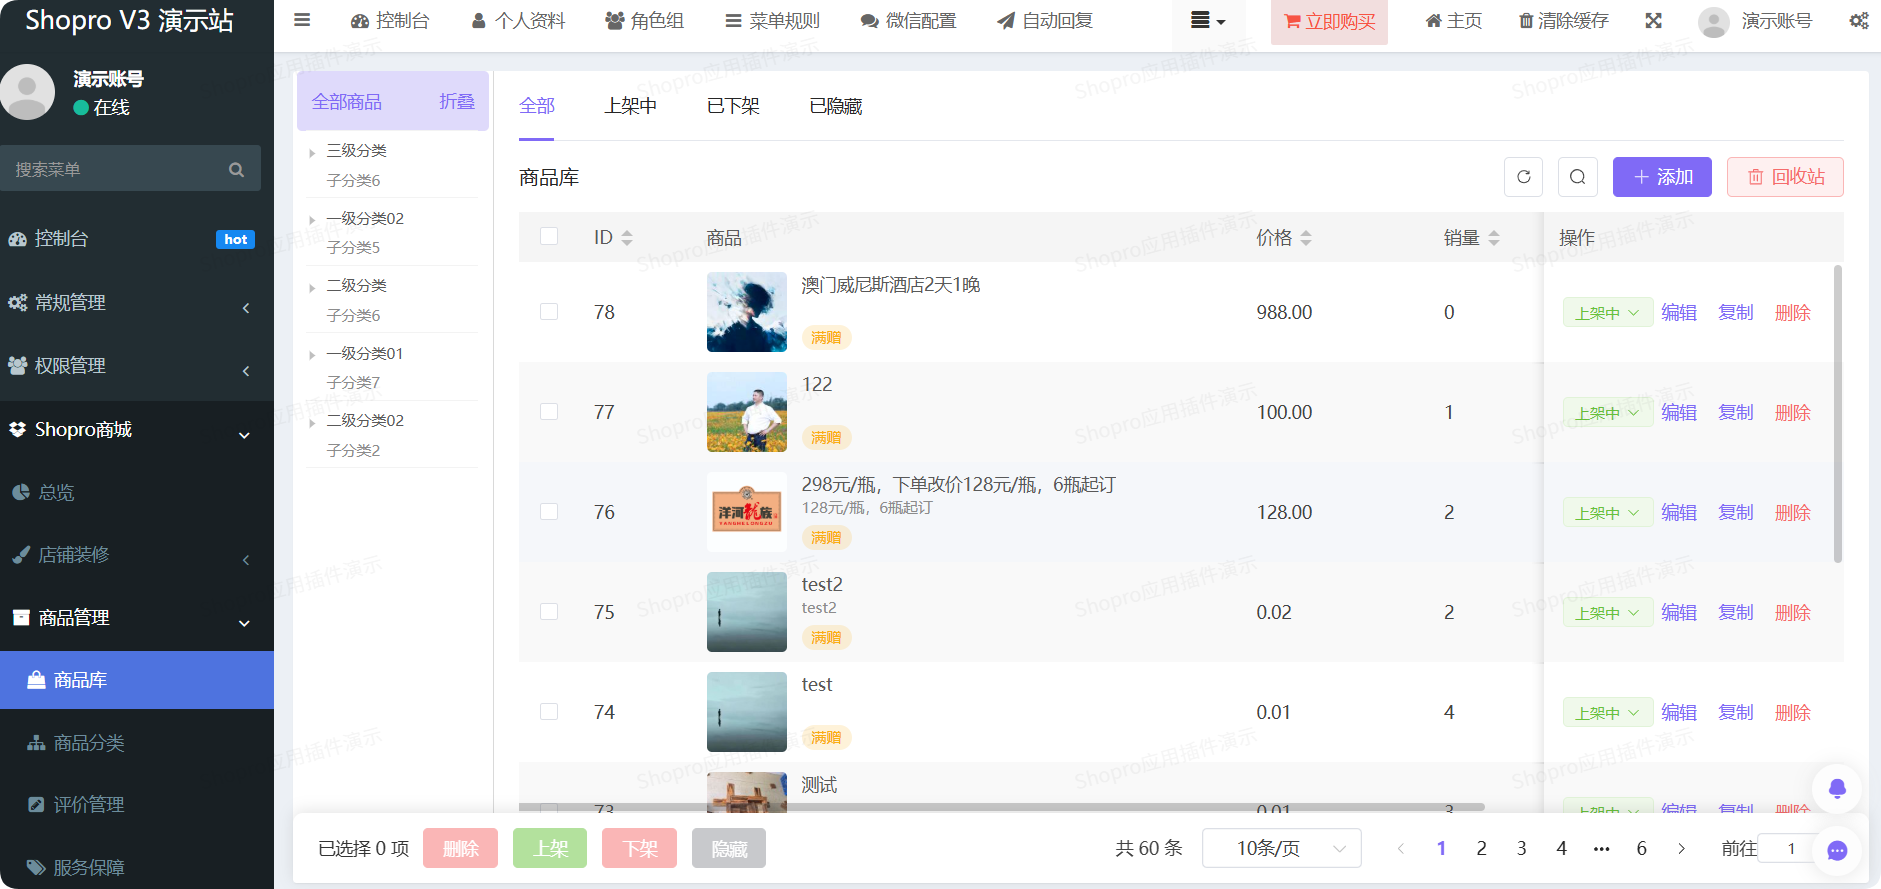Open the 菜单规则 top tab
The height and width of the screenshot is (889, 1881).
pos(772,21)
